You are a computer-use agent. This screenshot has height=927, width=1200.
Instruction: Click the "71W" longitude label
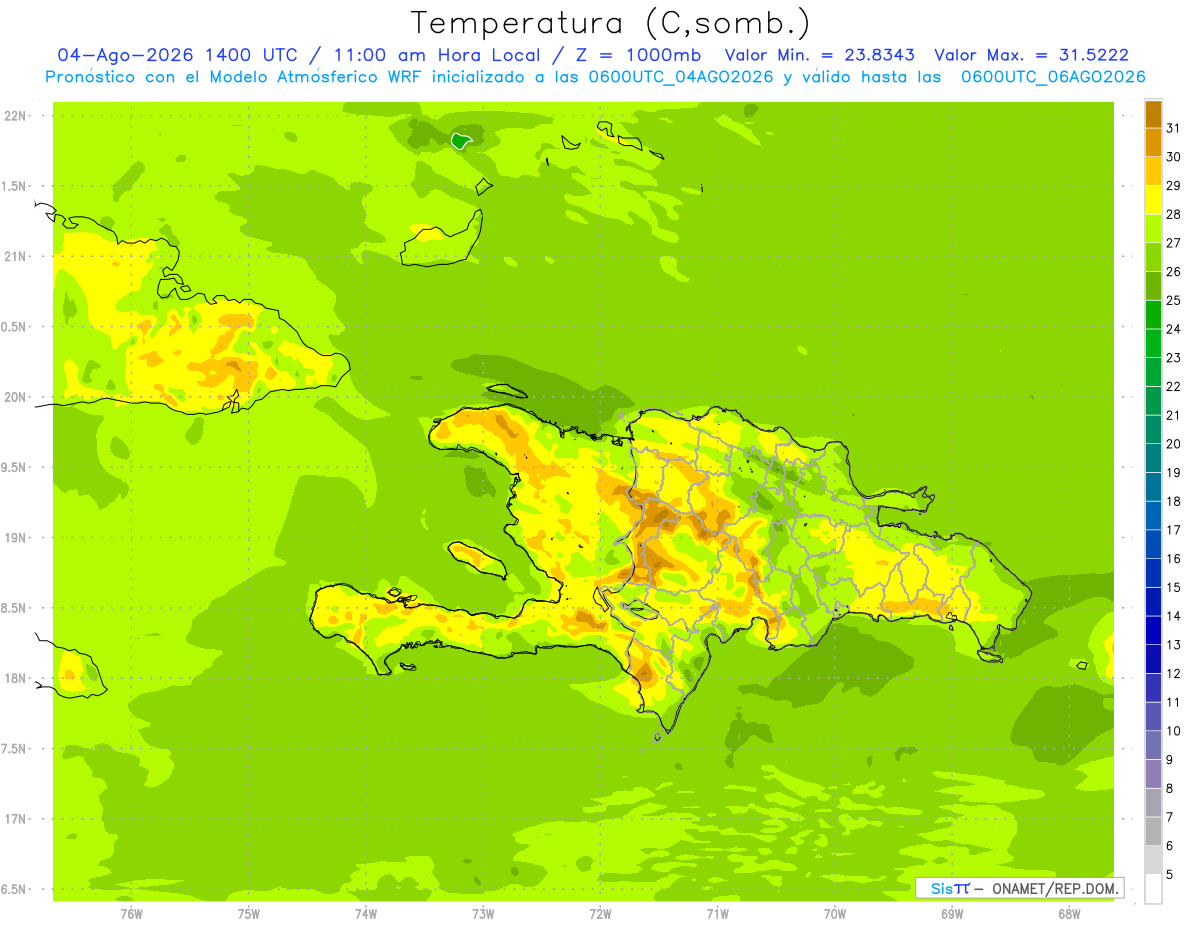pyautogui.click(x=717, y=913)
